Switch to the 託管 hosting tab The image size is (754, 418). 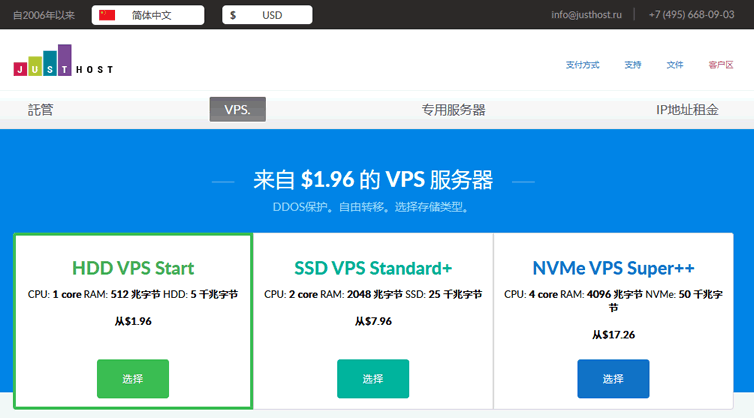point(40,110)
